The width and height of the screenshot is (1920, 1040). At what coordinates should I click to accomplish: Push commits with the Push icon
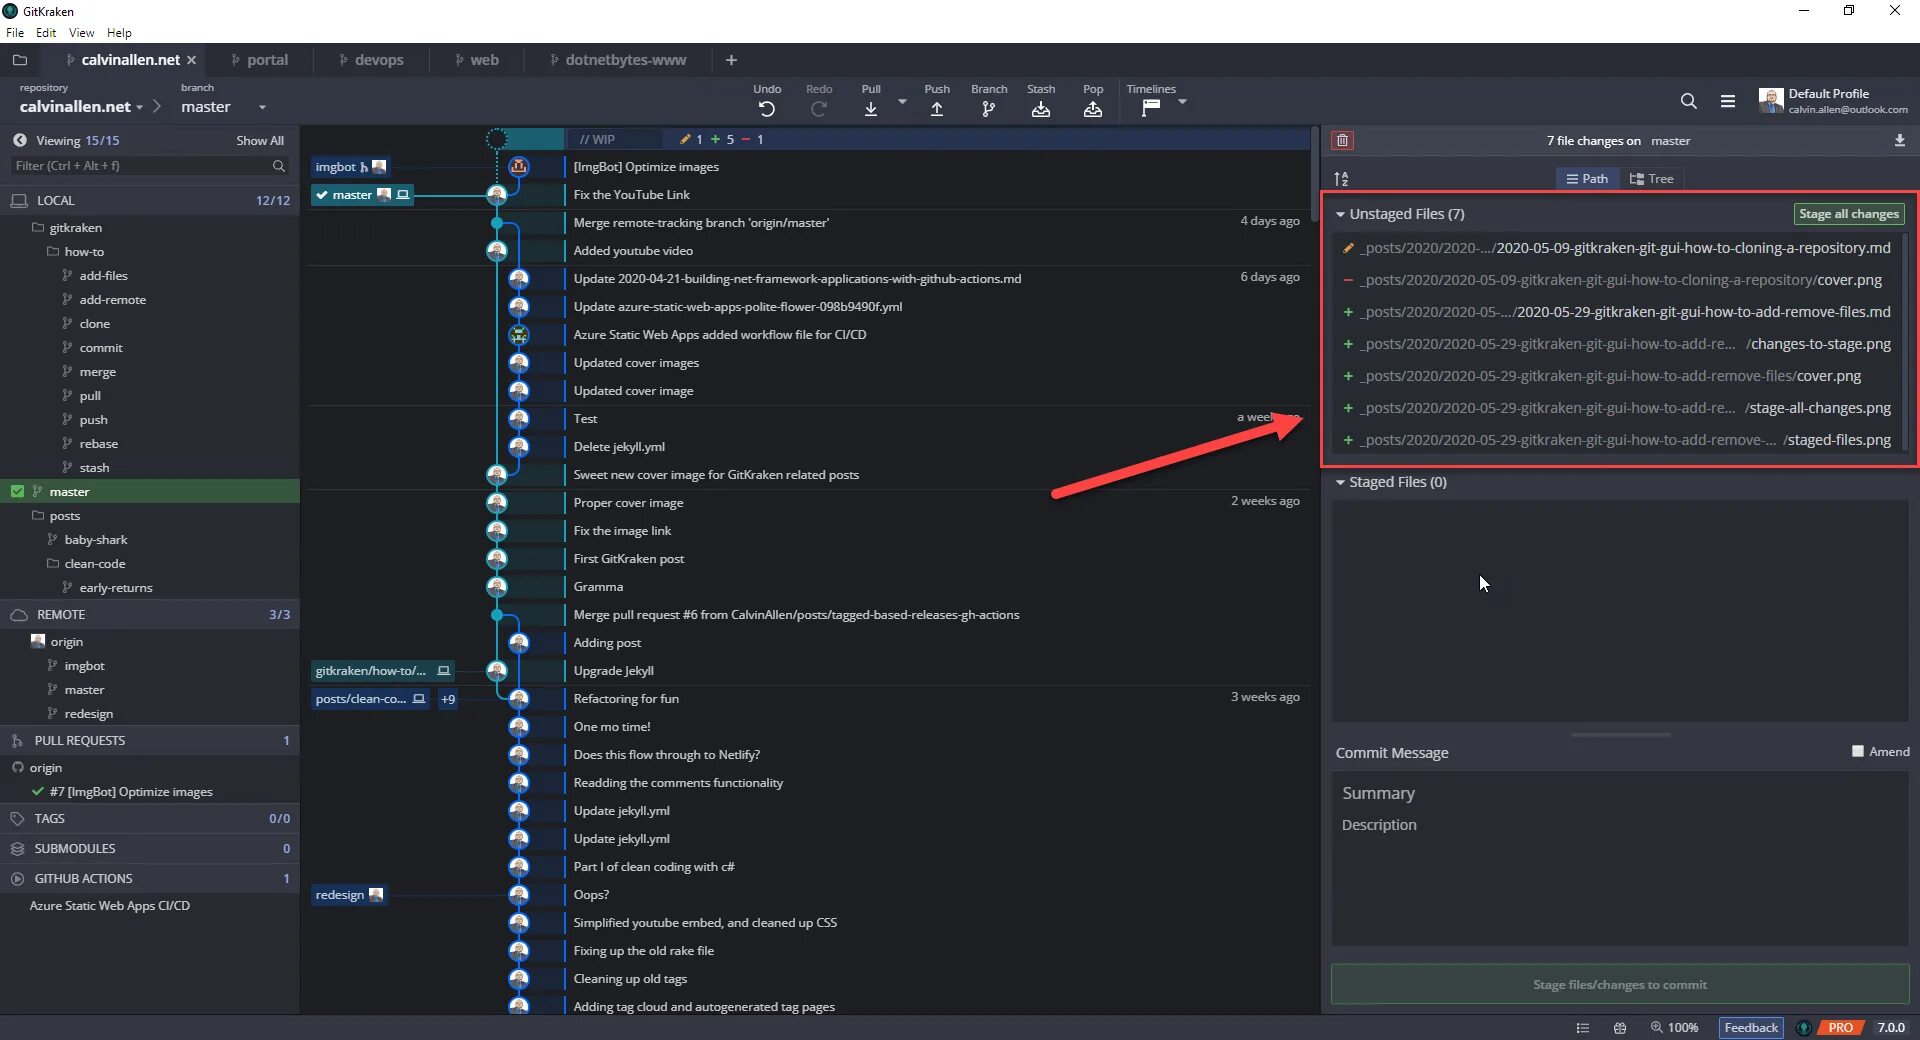937,109
